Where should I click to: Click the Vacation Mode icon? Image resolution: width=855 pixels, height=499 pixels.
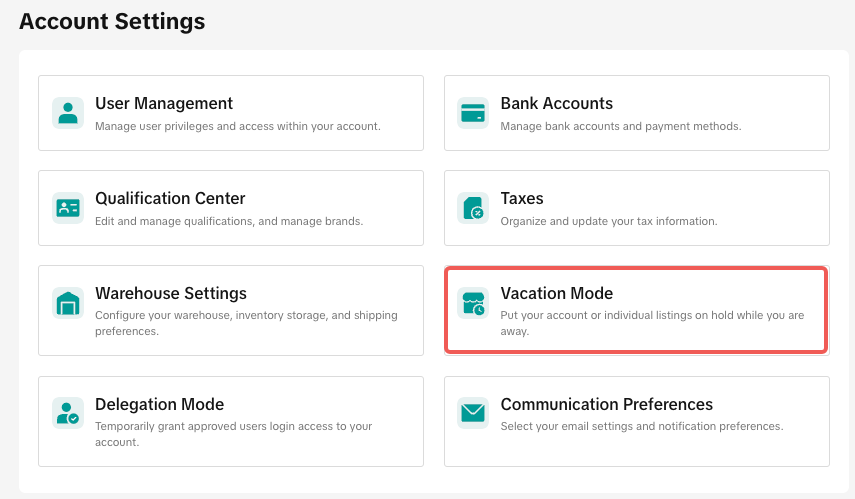click(473, 303)
